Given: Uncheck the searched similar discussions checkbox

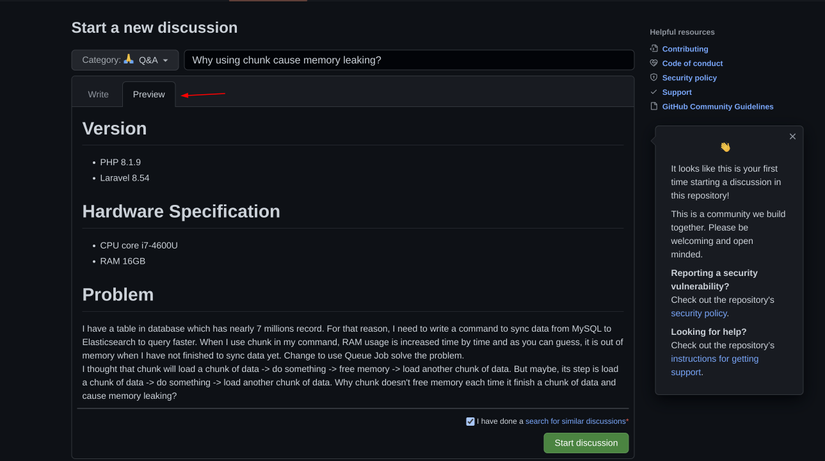Looking at the screenshot, I should [x=470, y=421].
